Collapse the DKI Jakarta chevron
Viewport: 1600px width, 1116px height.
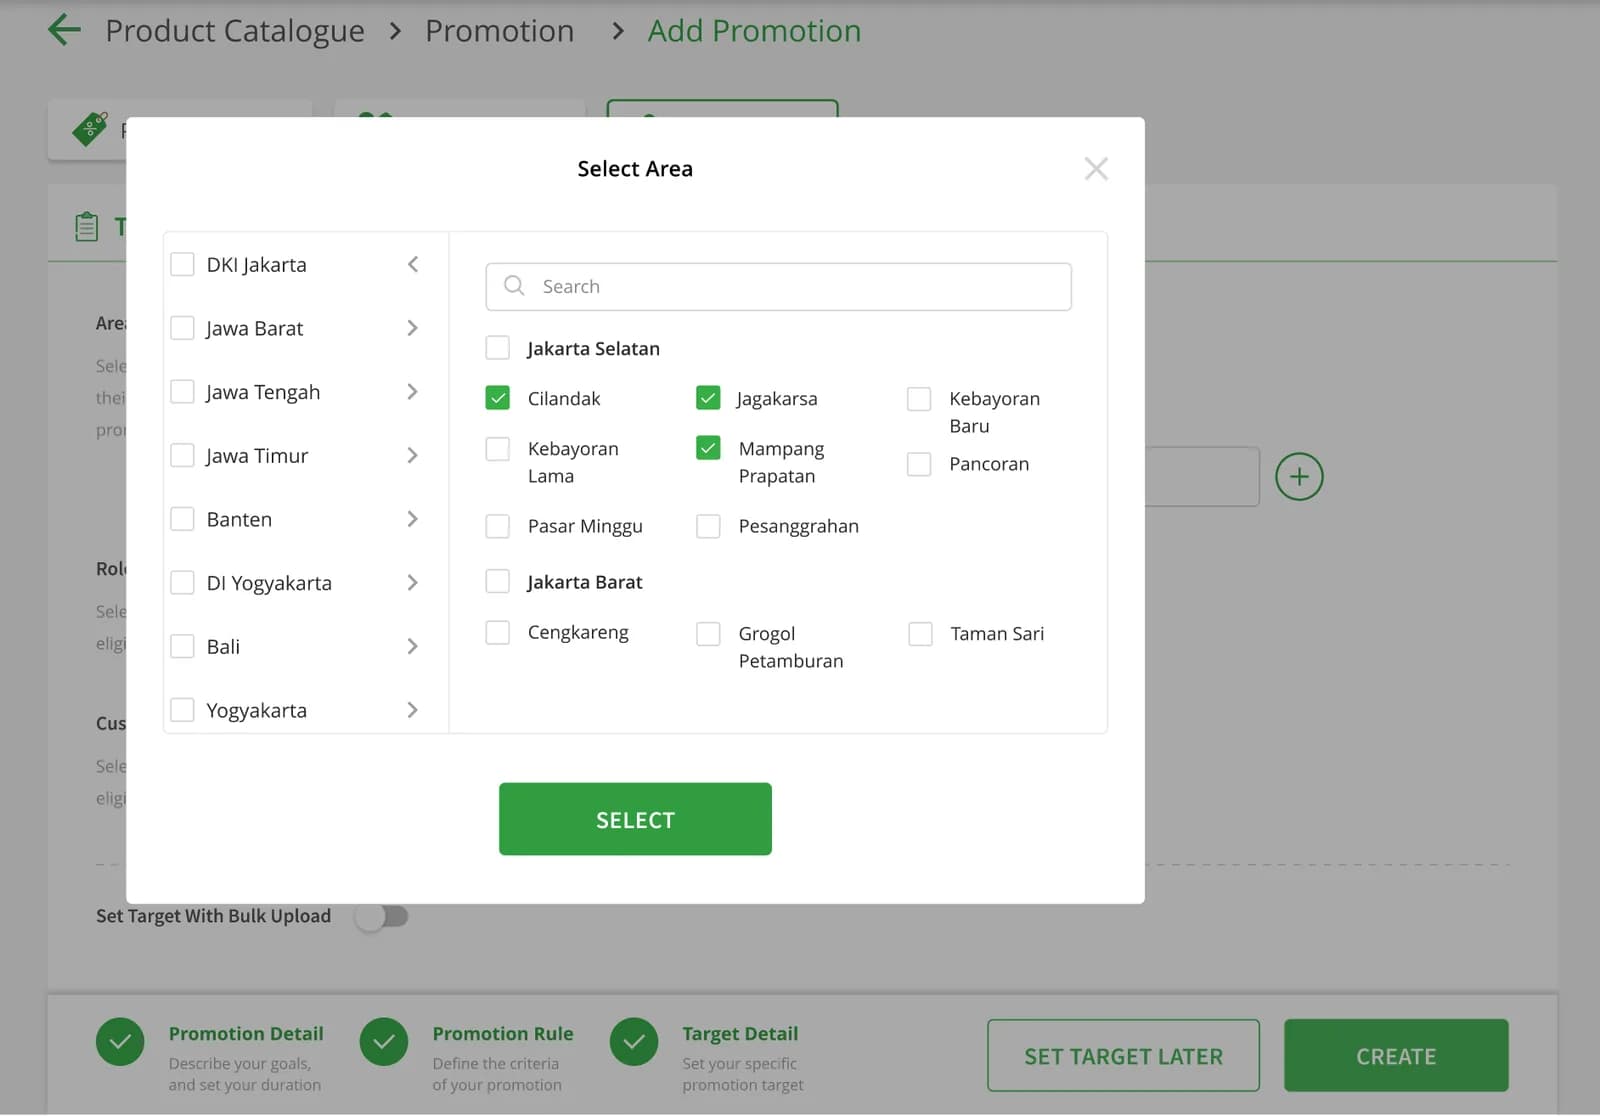tap(412, 264)
